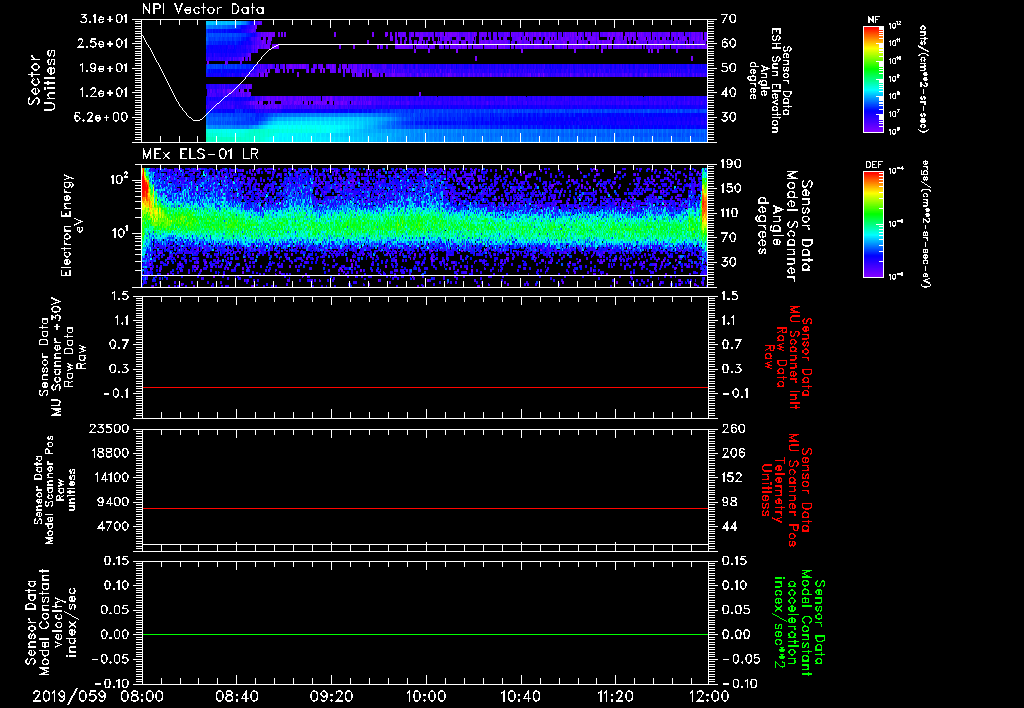Click the 4700 scanner position axis value
This screenshot has height=708, width=1024.
pos(113,526)
